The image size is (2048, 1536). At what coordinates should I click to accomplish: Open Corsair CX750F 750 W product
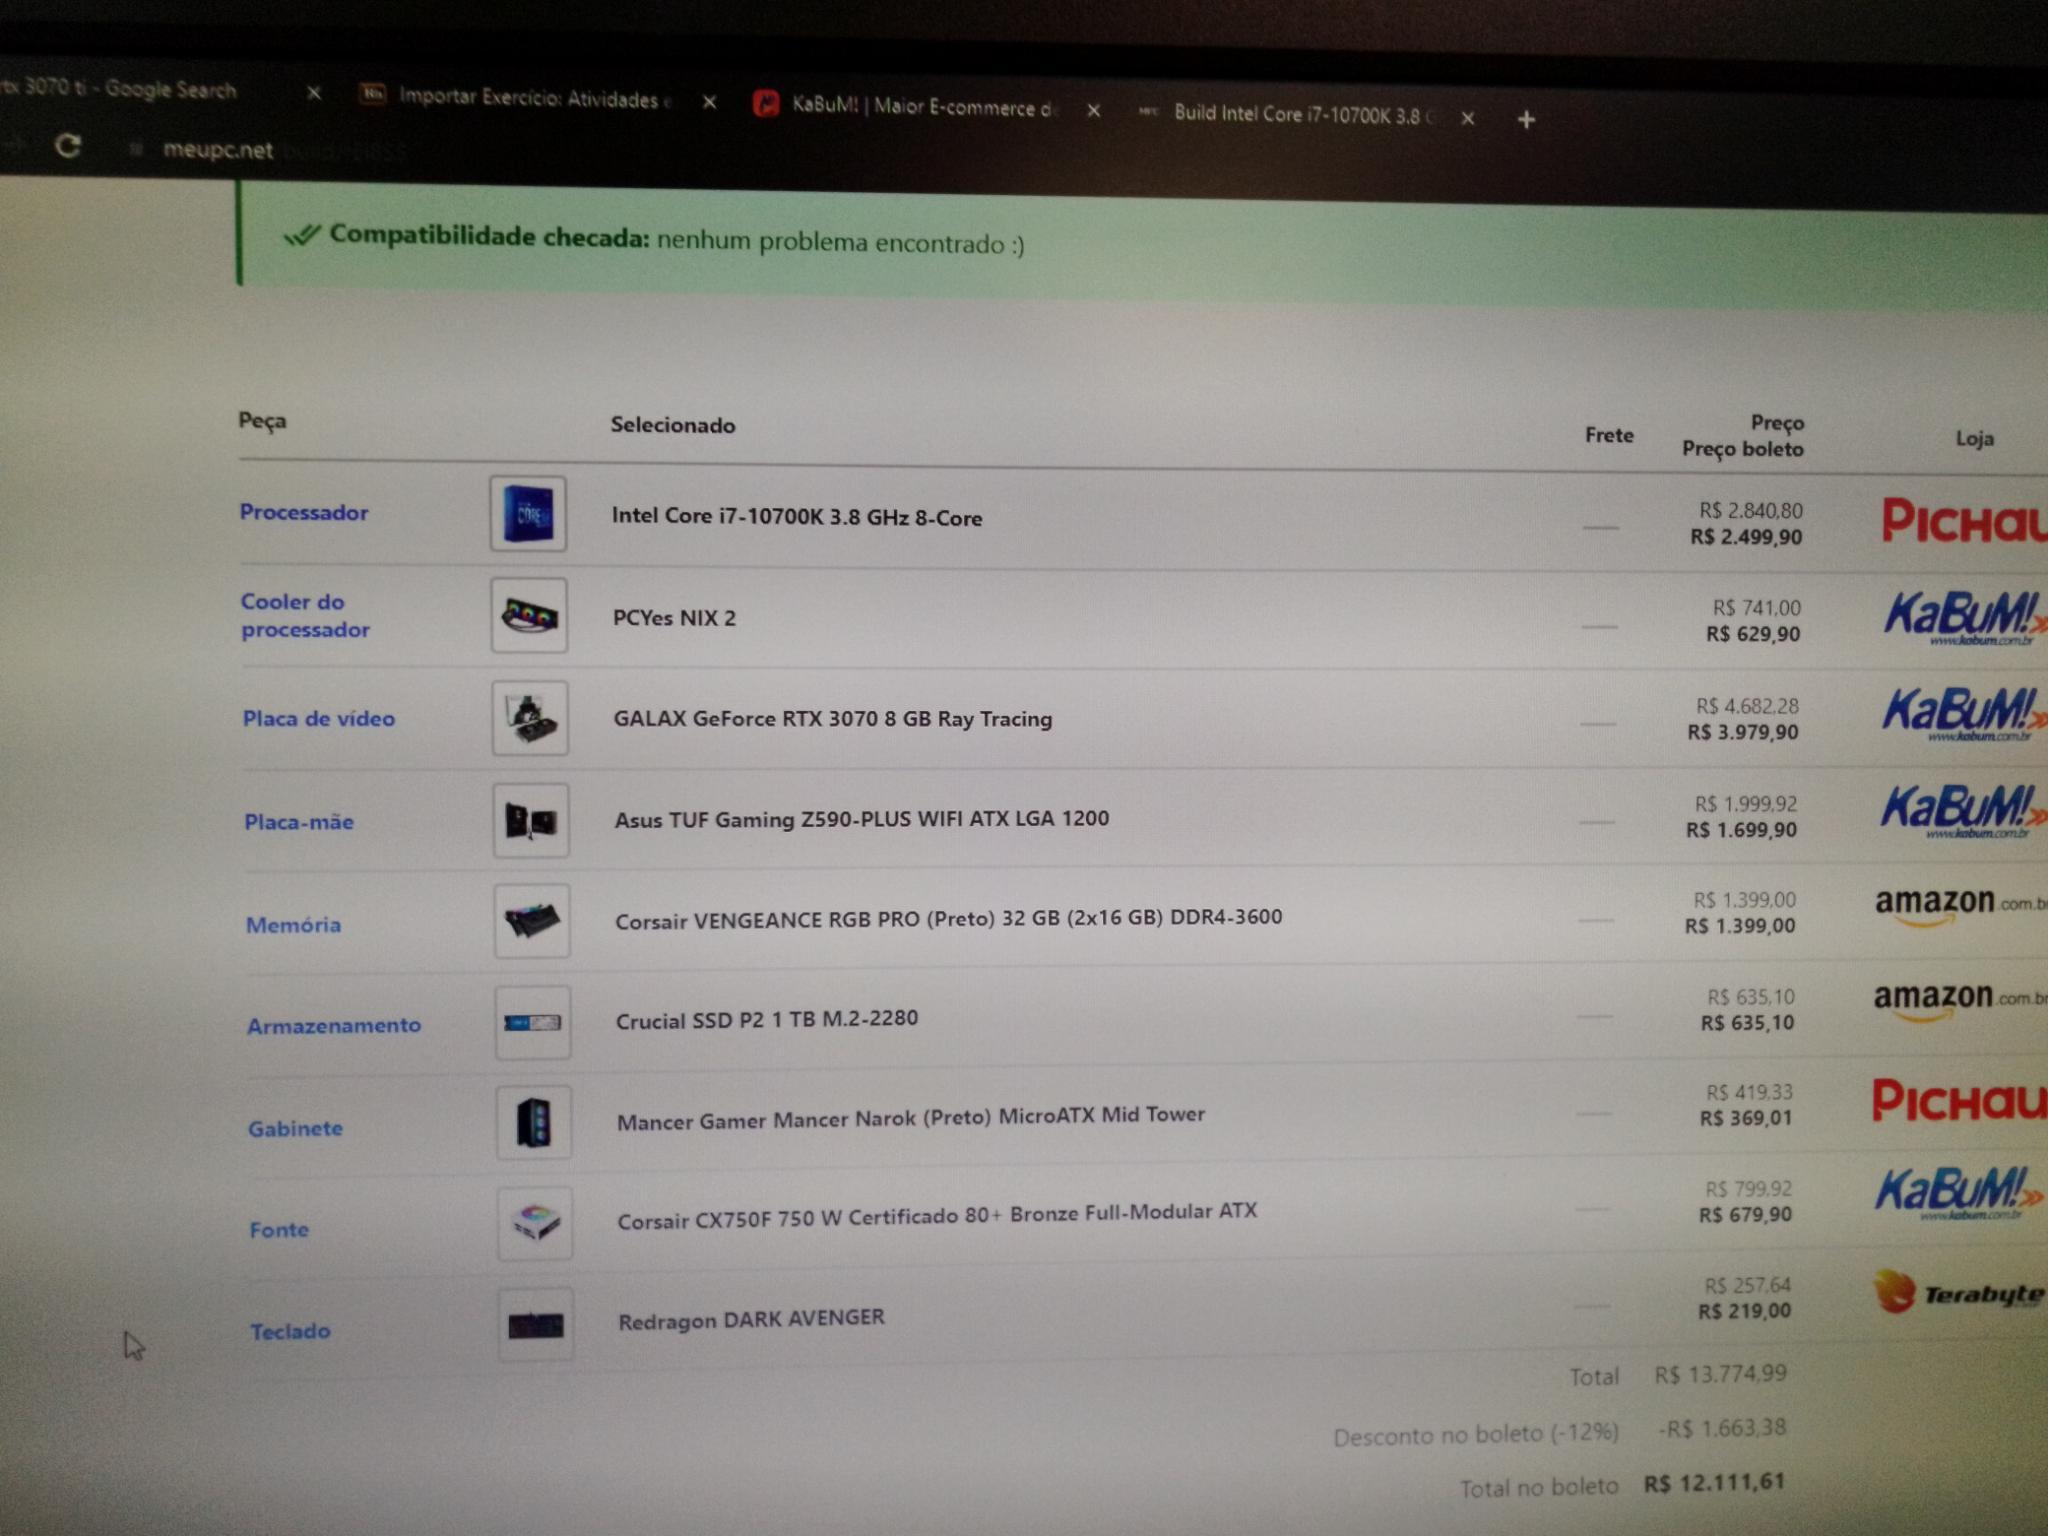[x=936, y=1215]
